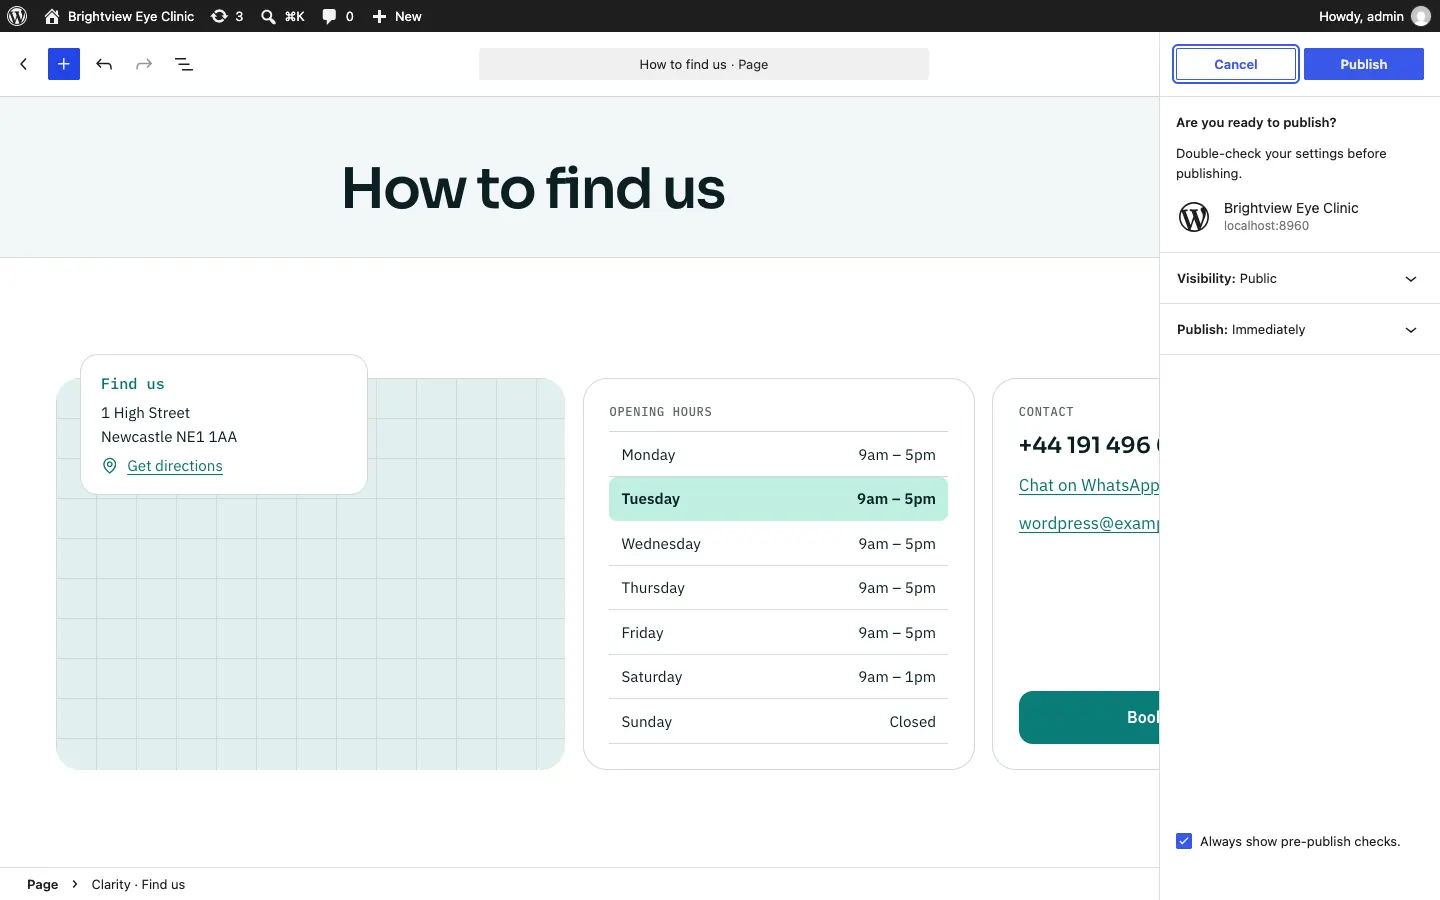
Task: Click the 'Newcastle NE1 1AA' address line
Action: [169, 437]
